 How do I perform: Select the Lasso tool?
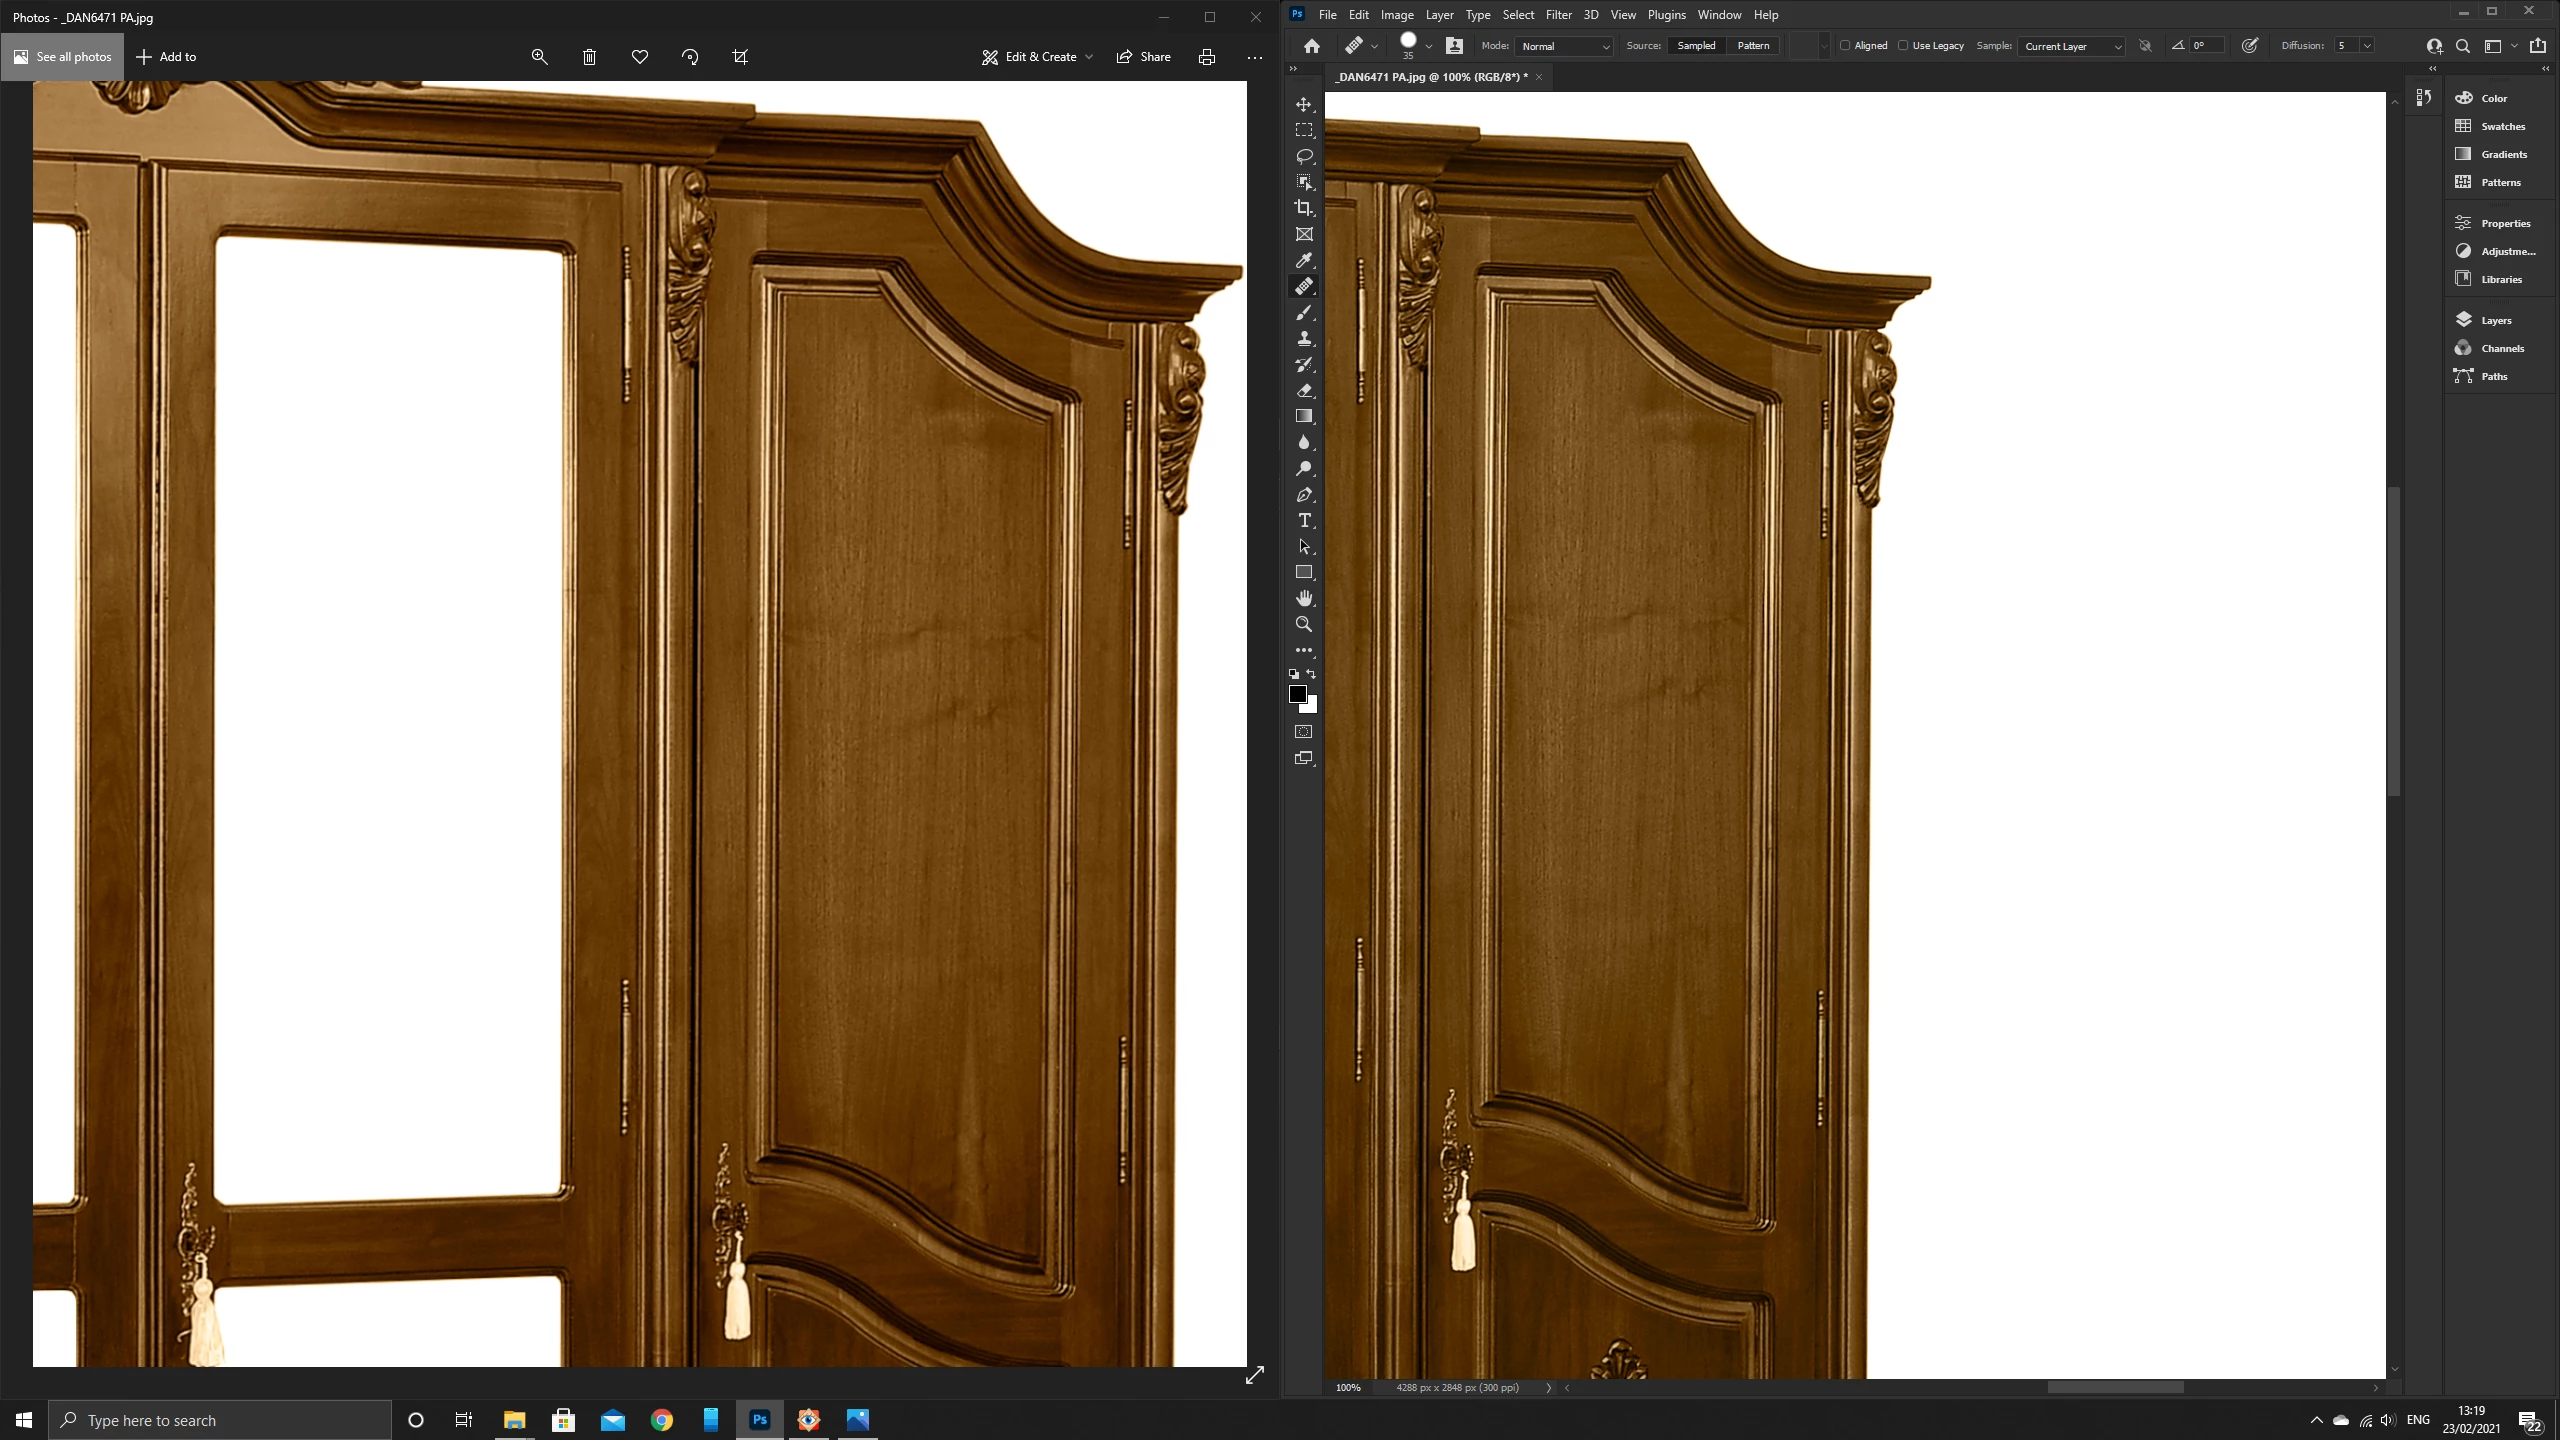point(1304,156)
